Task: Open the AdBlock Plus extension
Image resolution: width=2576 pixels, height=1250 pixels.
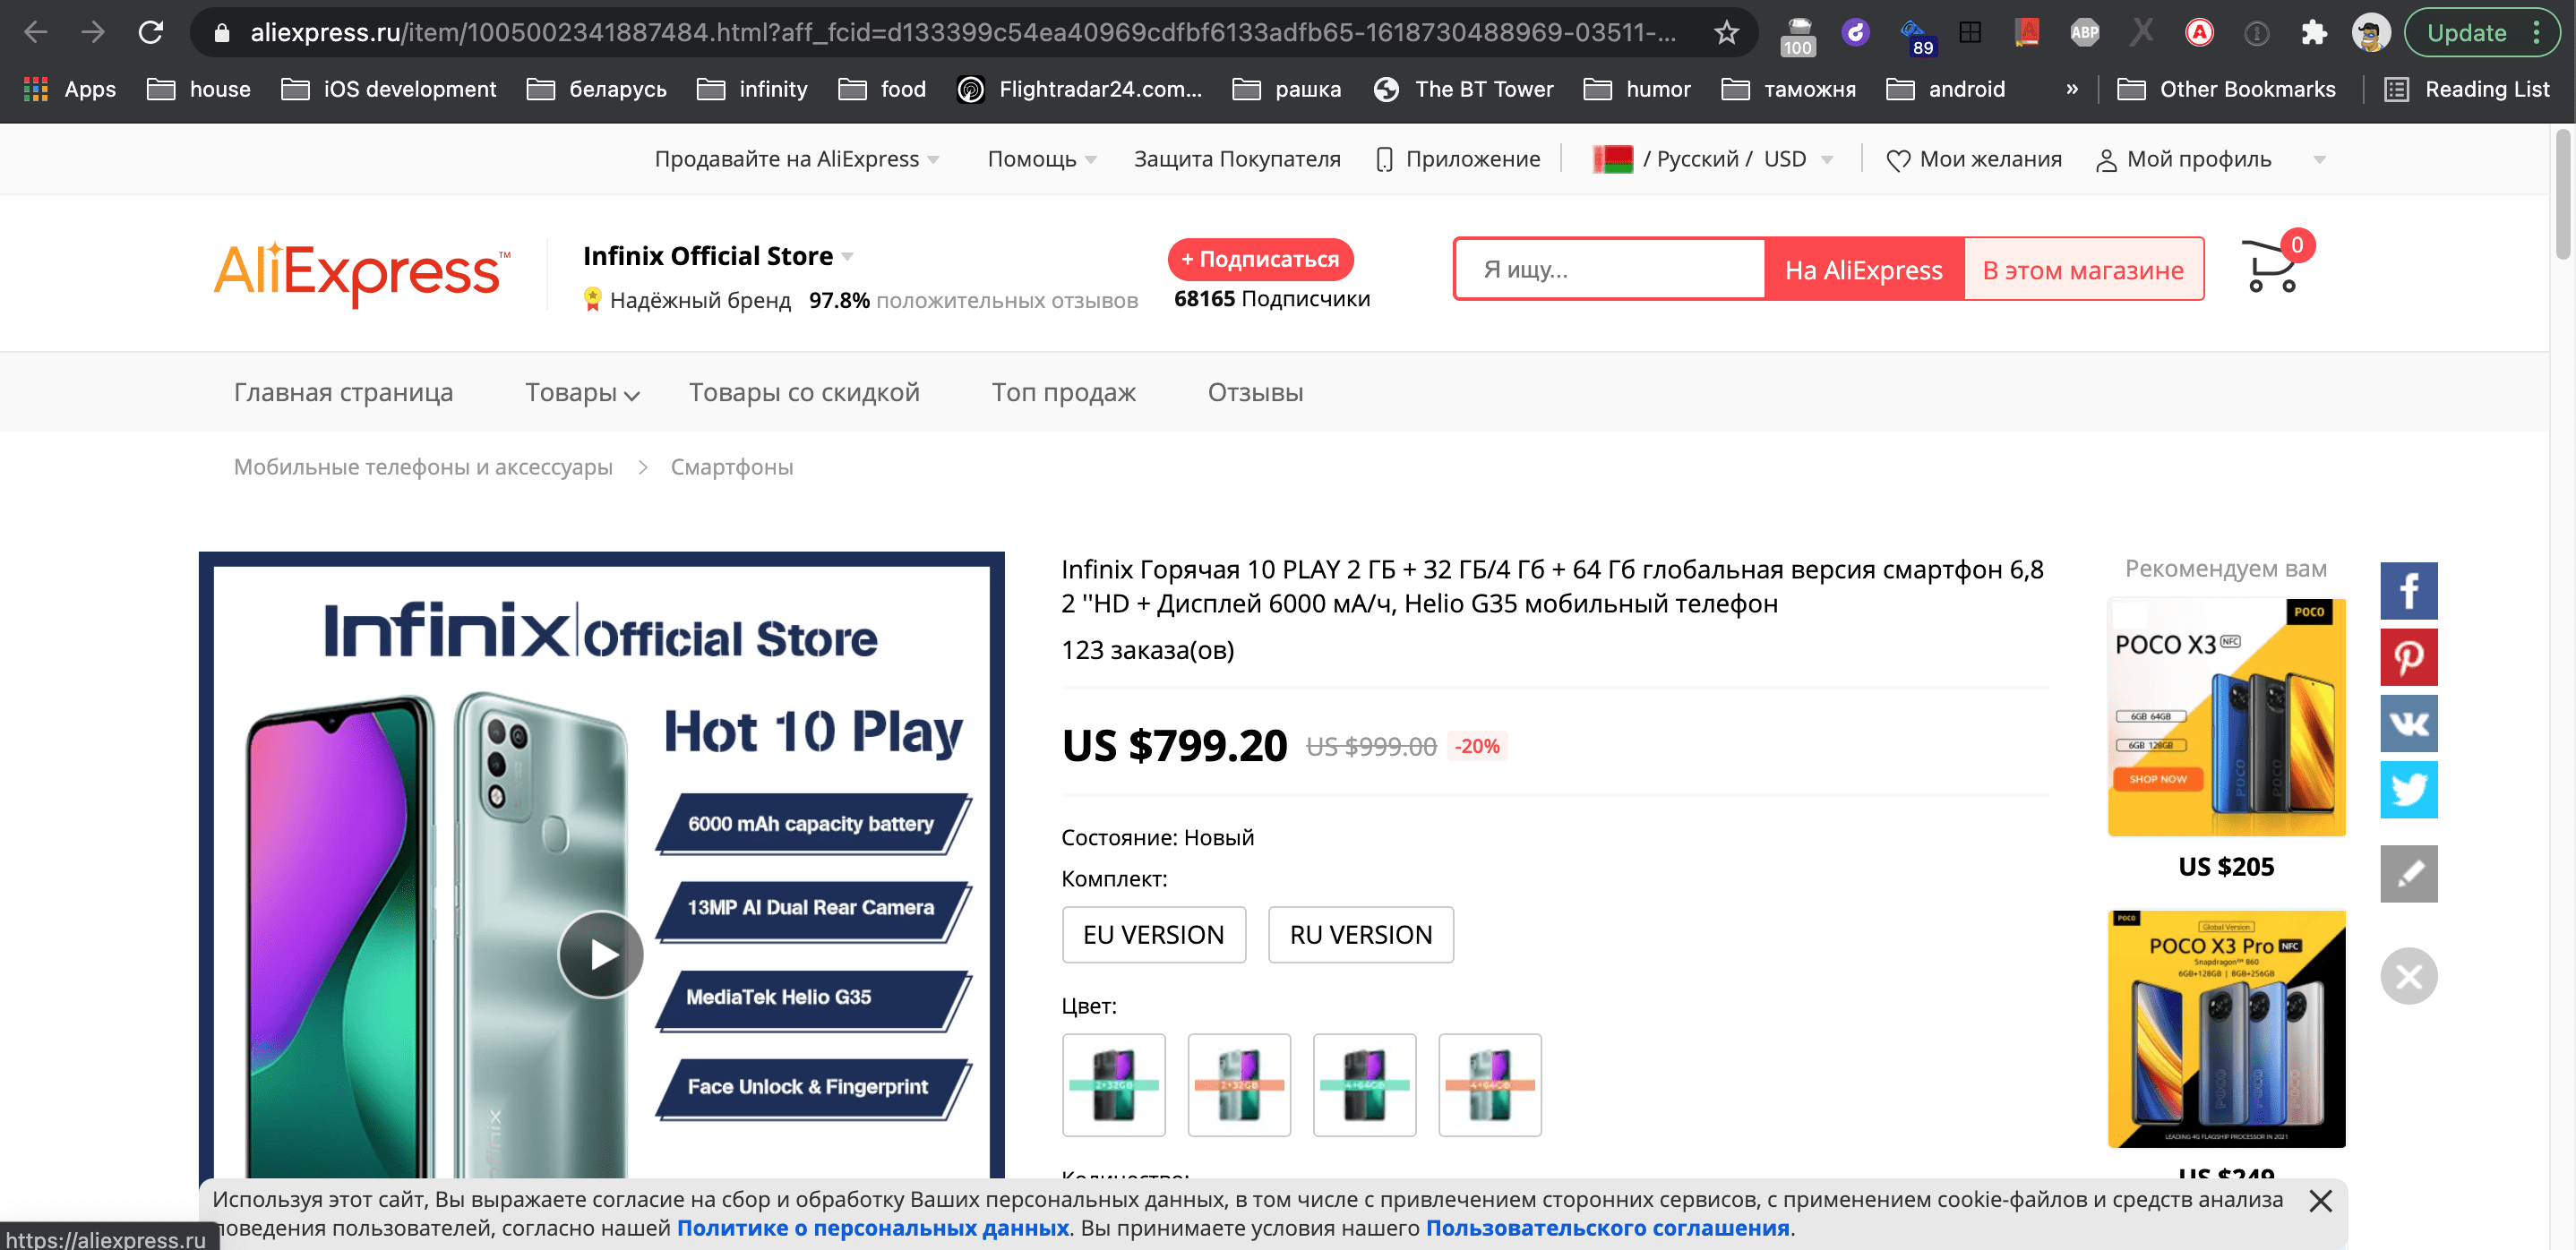Action: [2085, 33]
